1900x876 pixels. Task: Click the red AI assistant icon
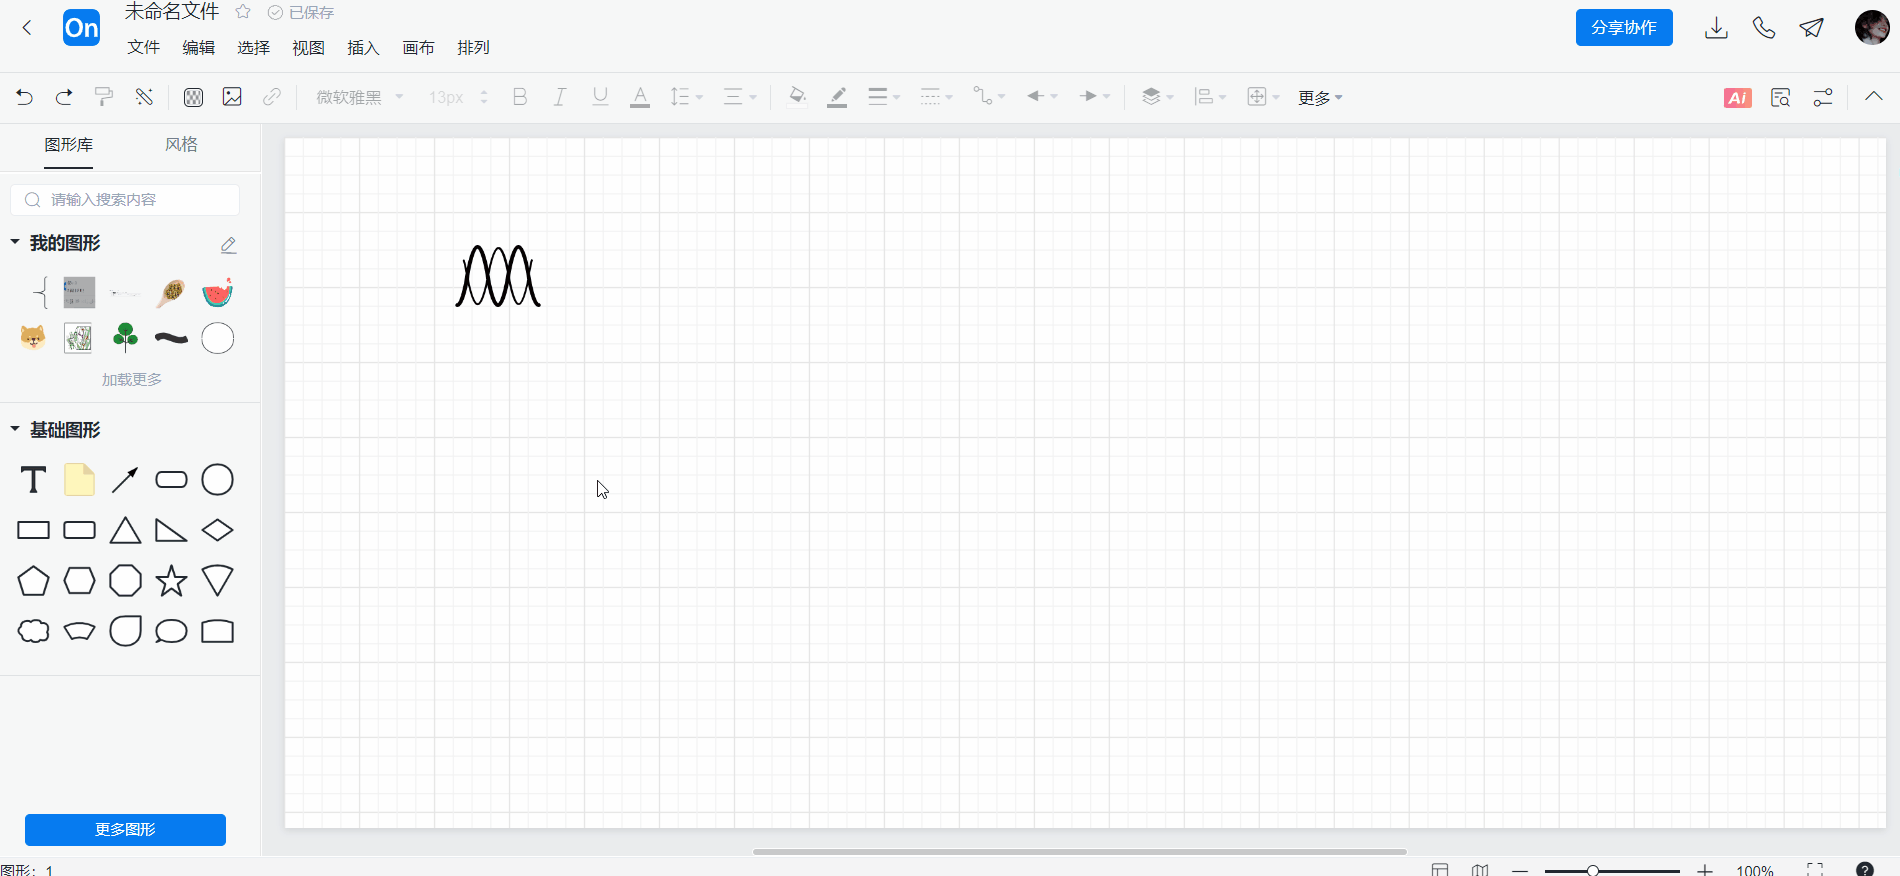(1738, 97)
